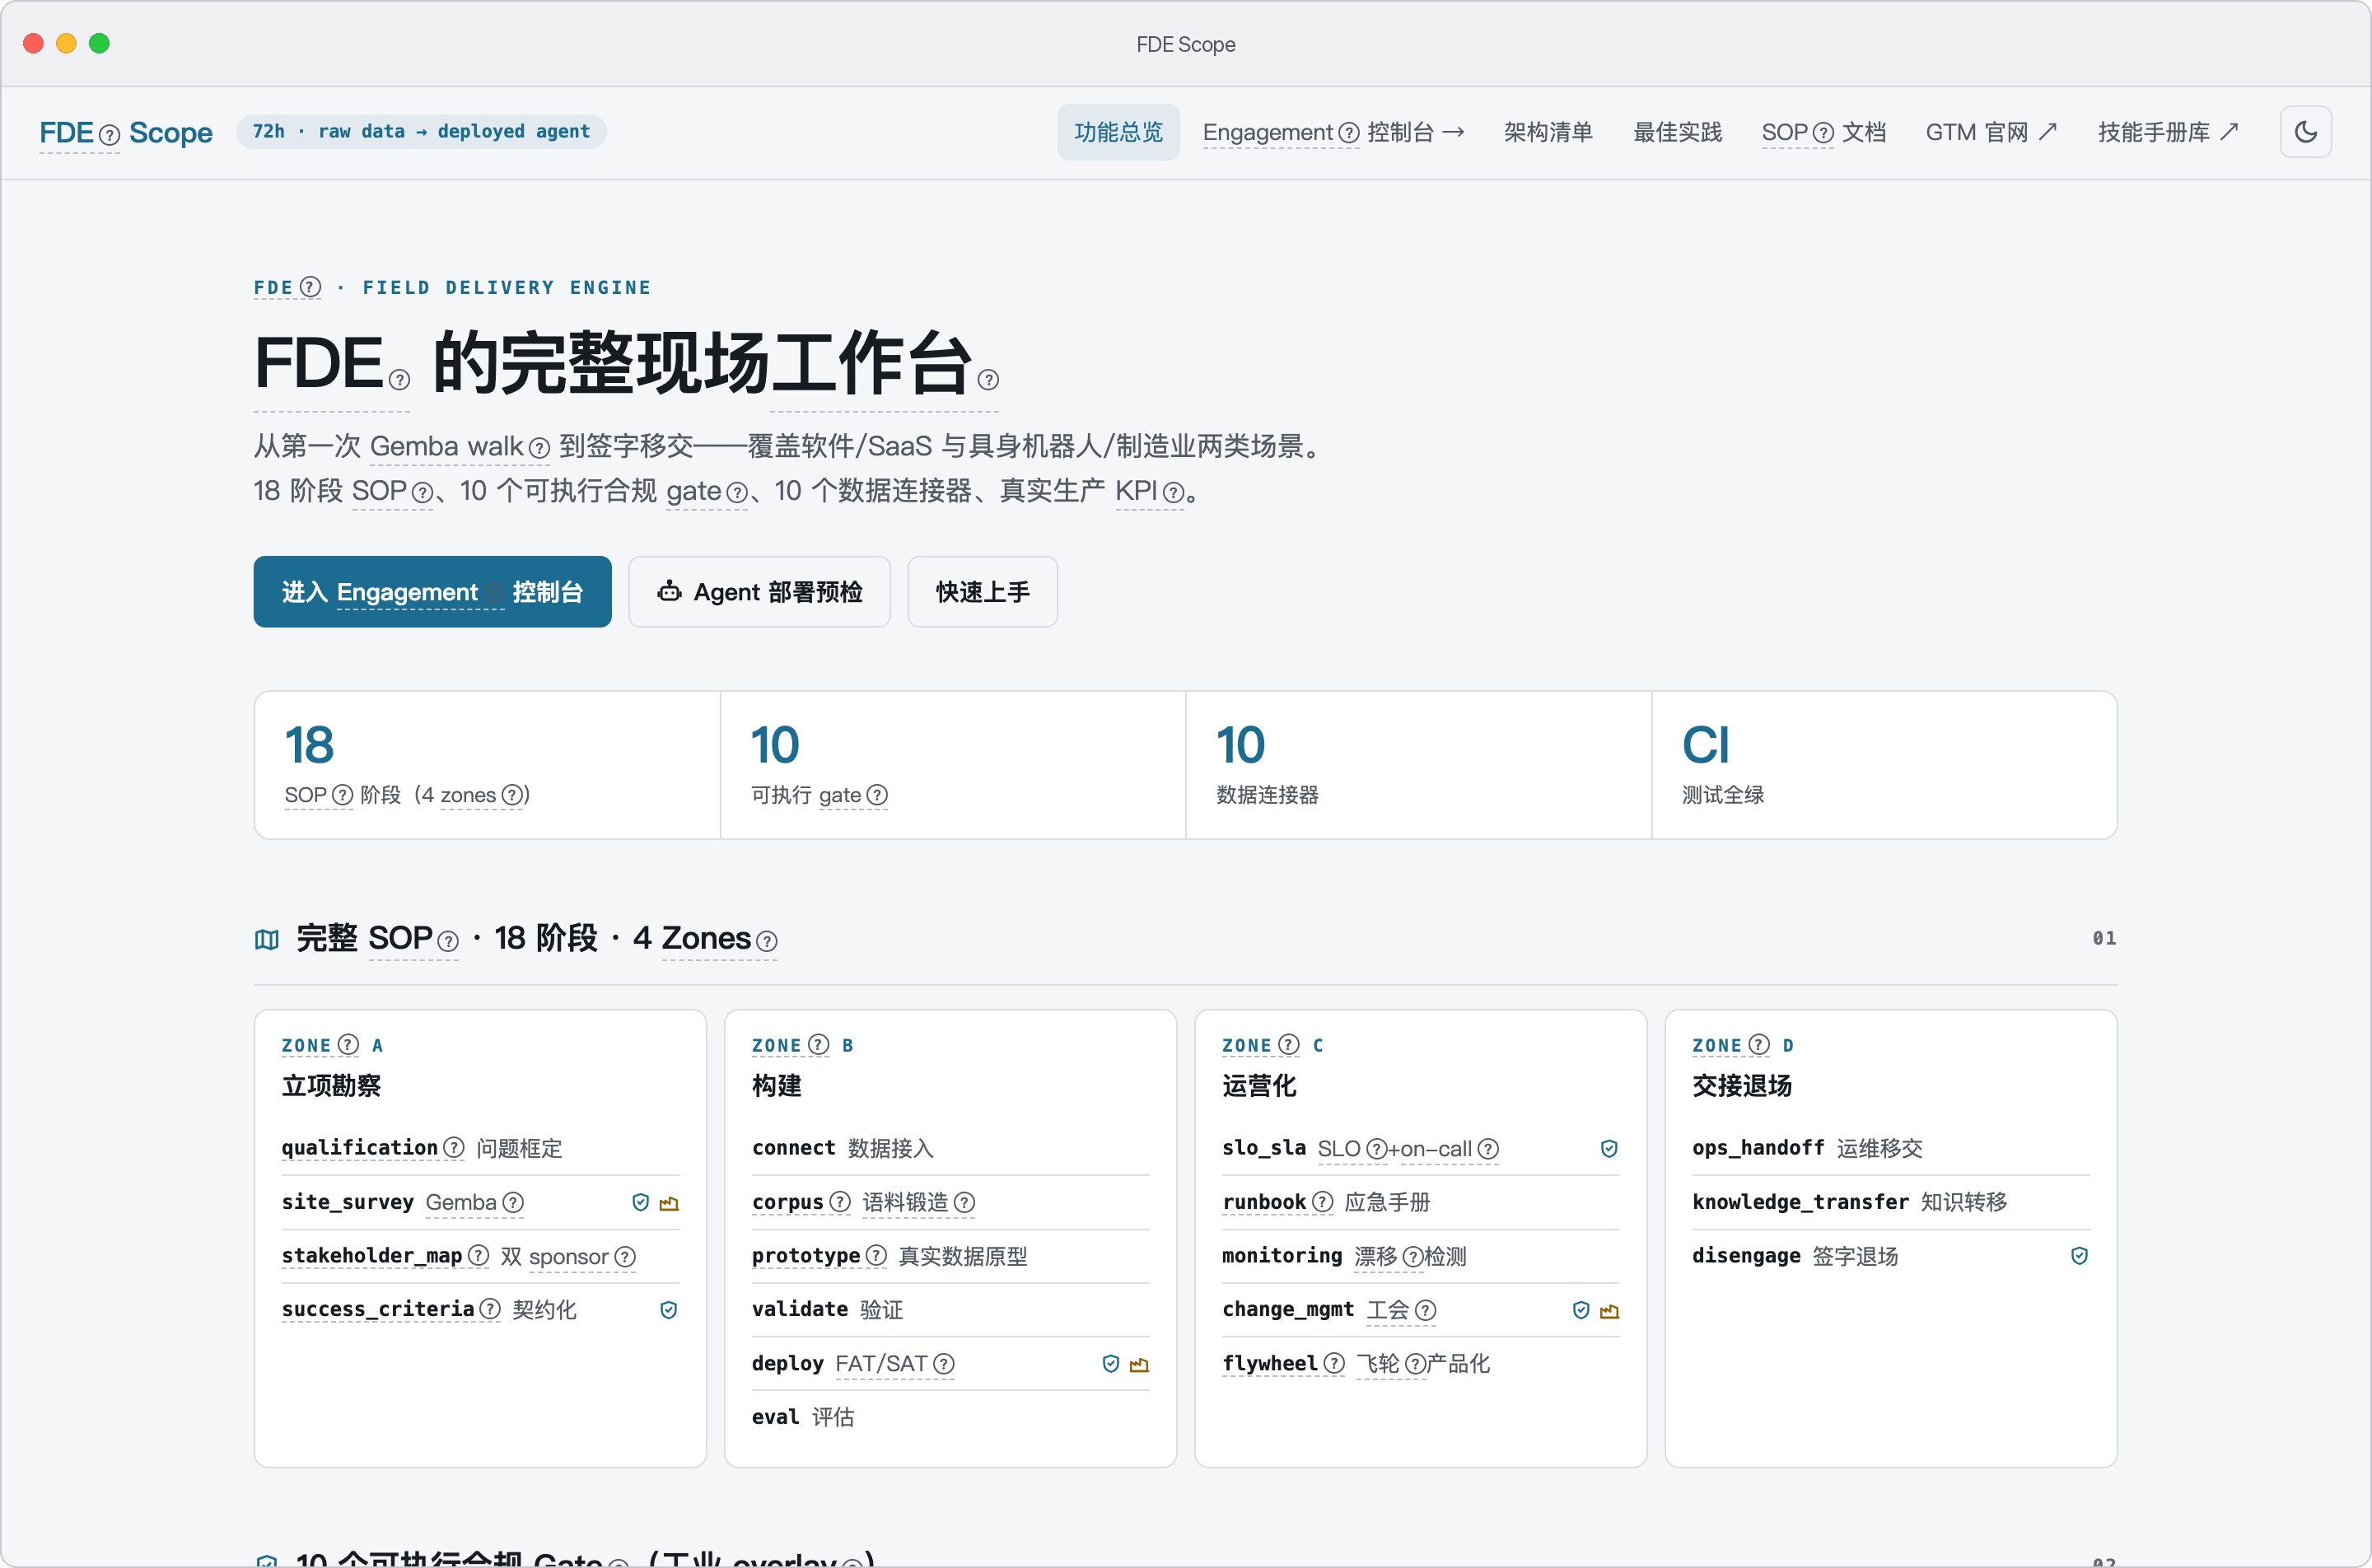This screenshot has width=2372, height=1568.
Task: Click the help icon next to Gemba walk
Action: pos(539,448)
